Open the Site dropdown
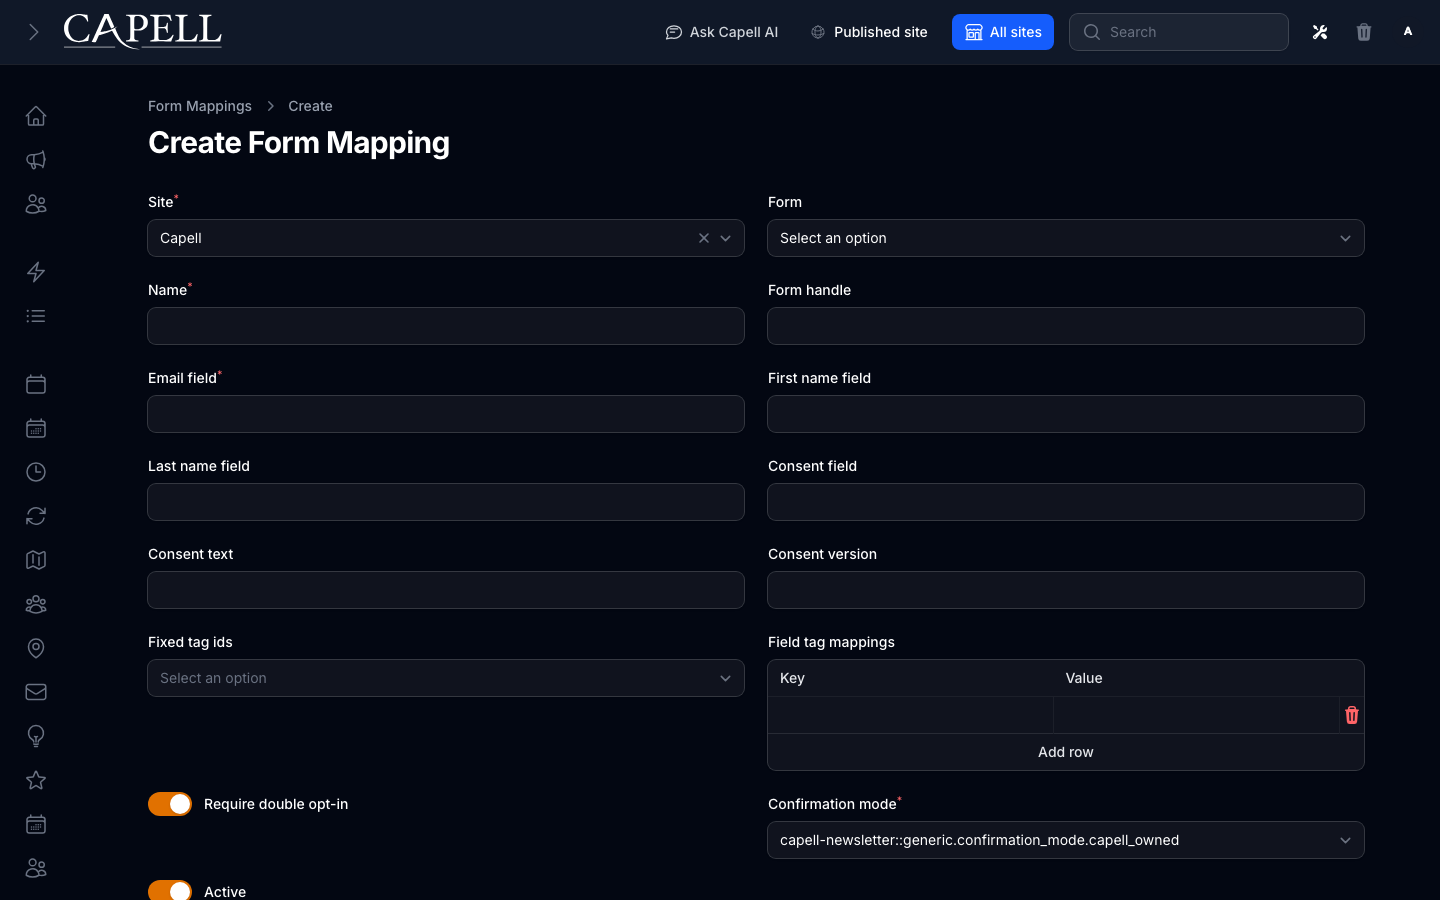Viewport: 1440px width, 900px height. [x=446, y=238]
